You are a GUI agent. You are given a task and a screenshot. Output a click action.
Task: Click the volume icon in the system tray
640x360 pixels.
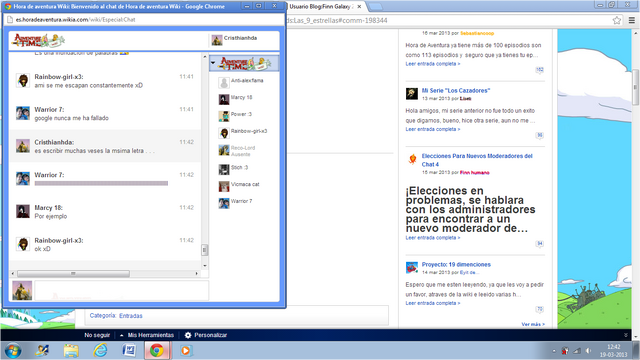(x=588, y=351)
